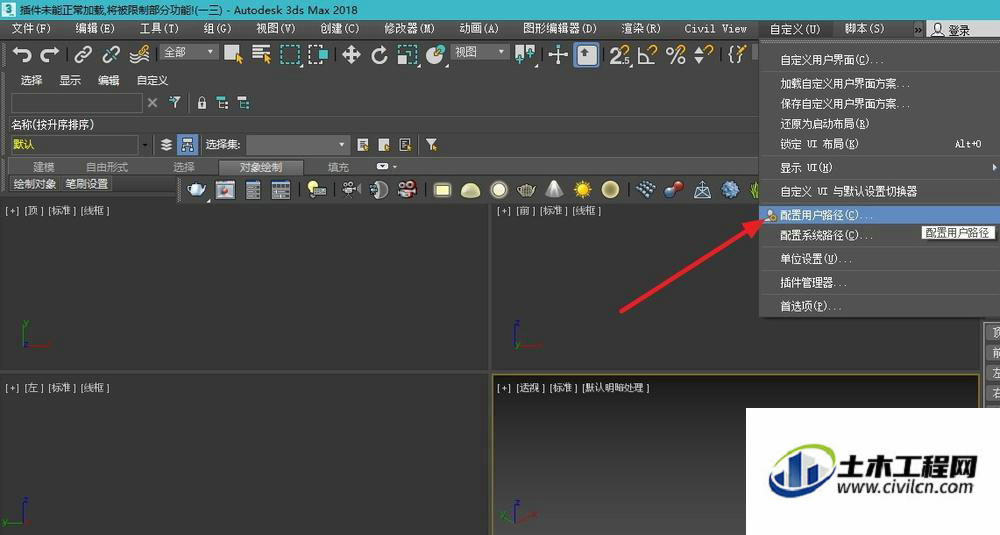The image size is (1000, 535).
Task: Click the Edit Named Selection Sets icon
Action: (737, 55)
